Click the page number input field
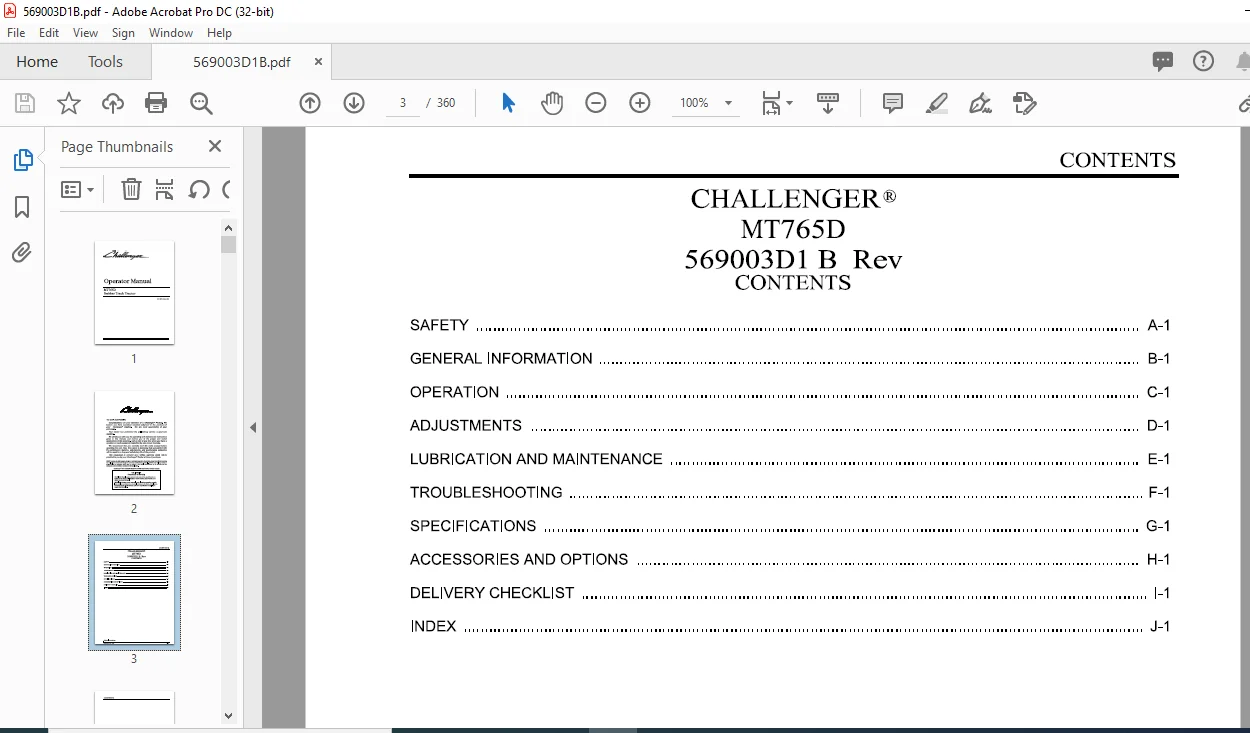Viewport: 1250px width, 733px height. [x=403, y=103]
